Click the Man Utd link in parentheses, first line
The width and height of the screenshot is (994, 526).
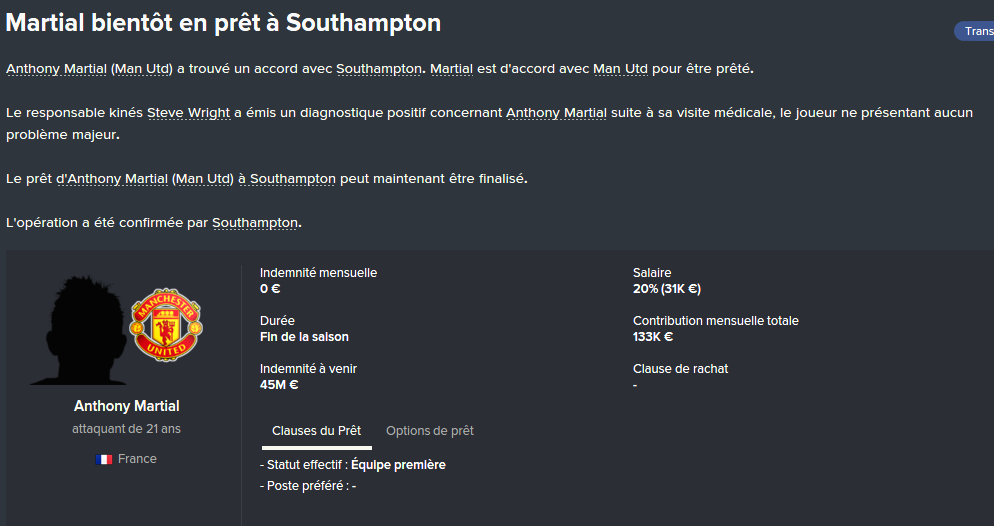coord(142,69)
